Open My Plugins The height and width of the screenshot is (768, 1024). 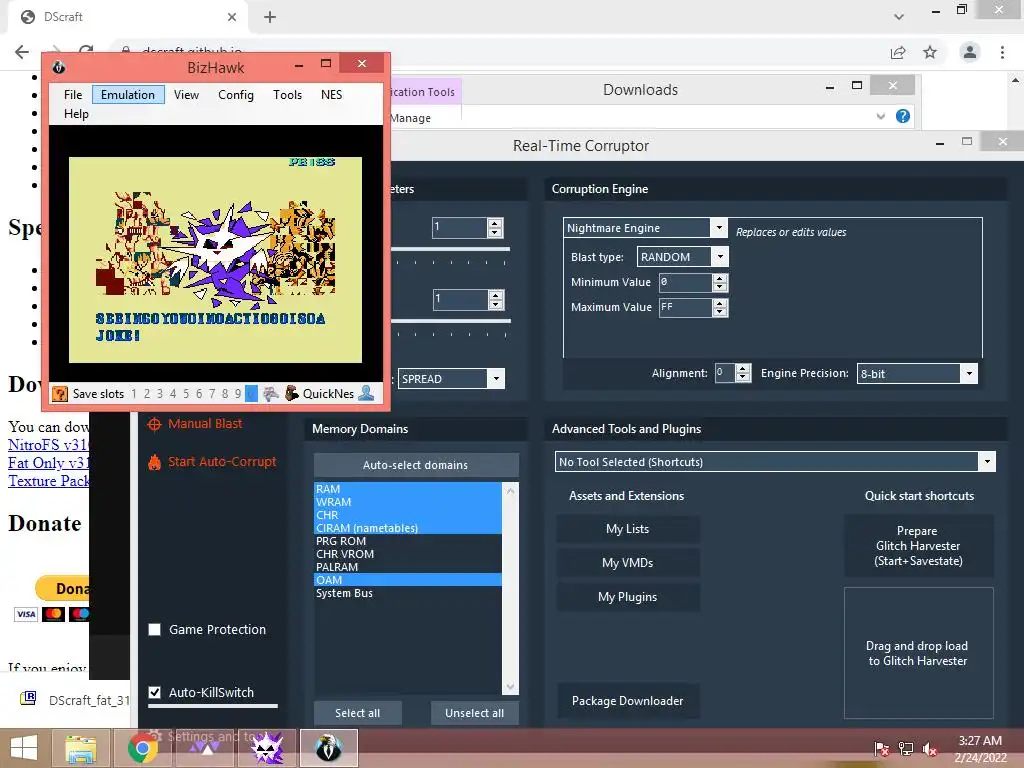tap(628, 597)
